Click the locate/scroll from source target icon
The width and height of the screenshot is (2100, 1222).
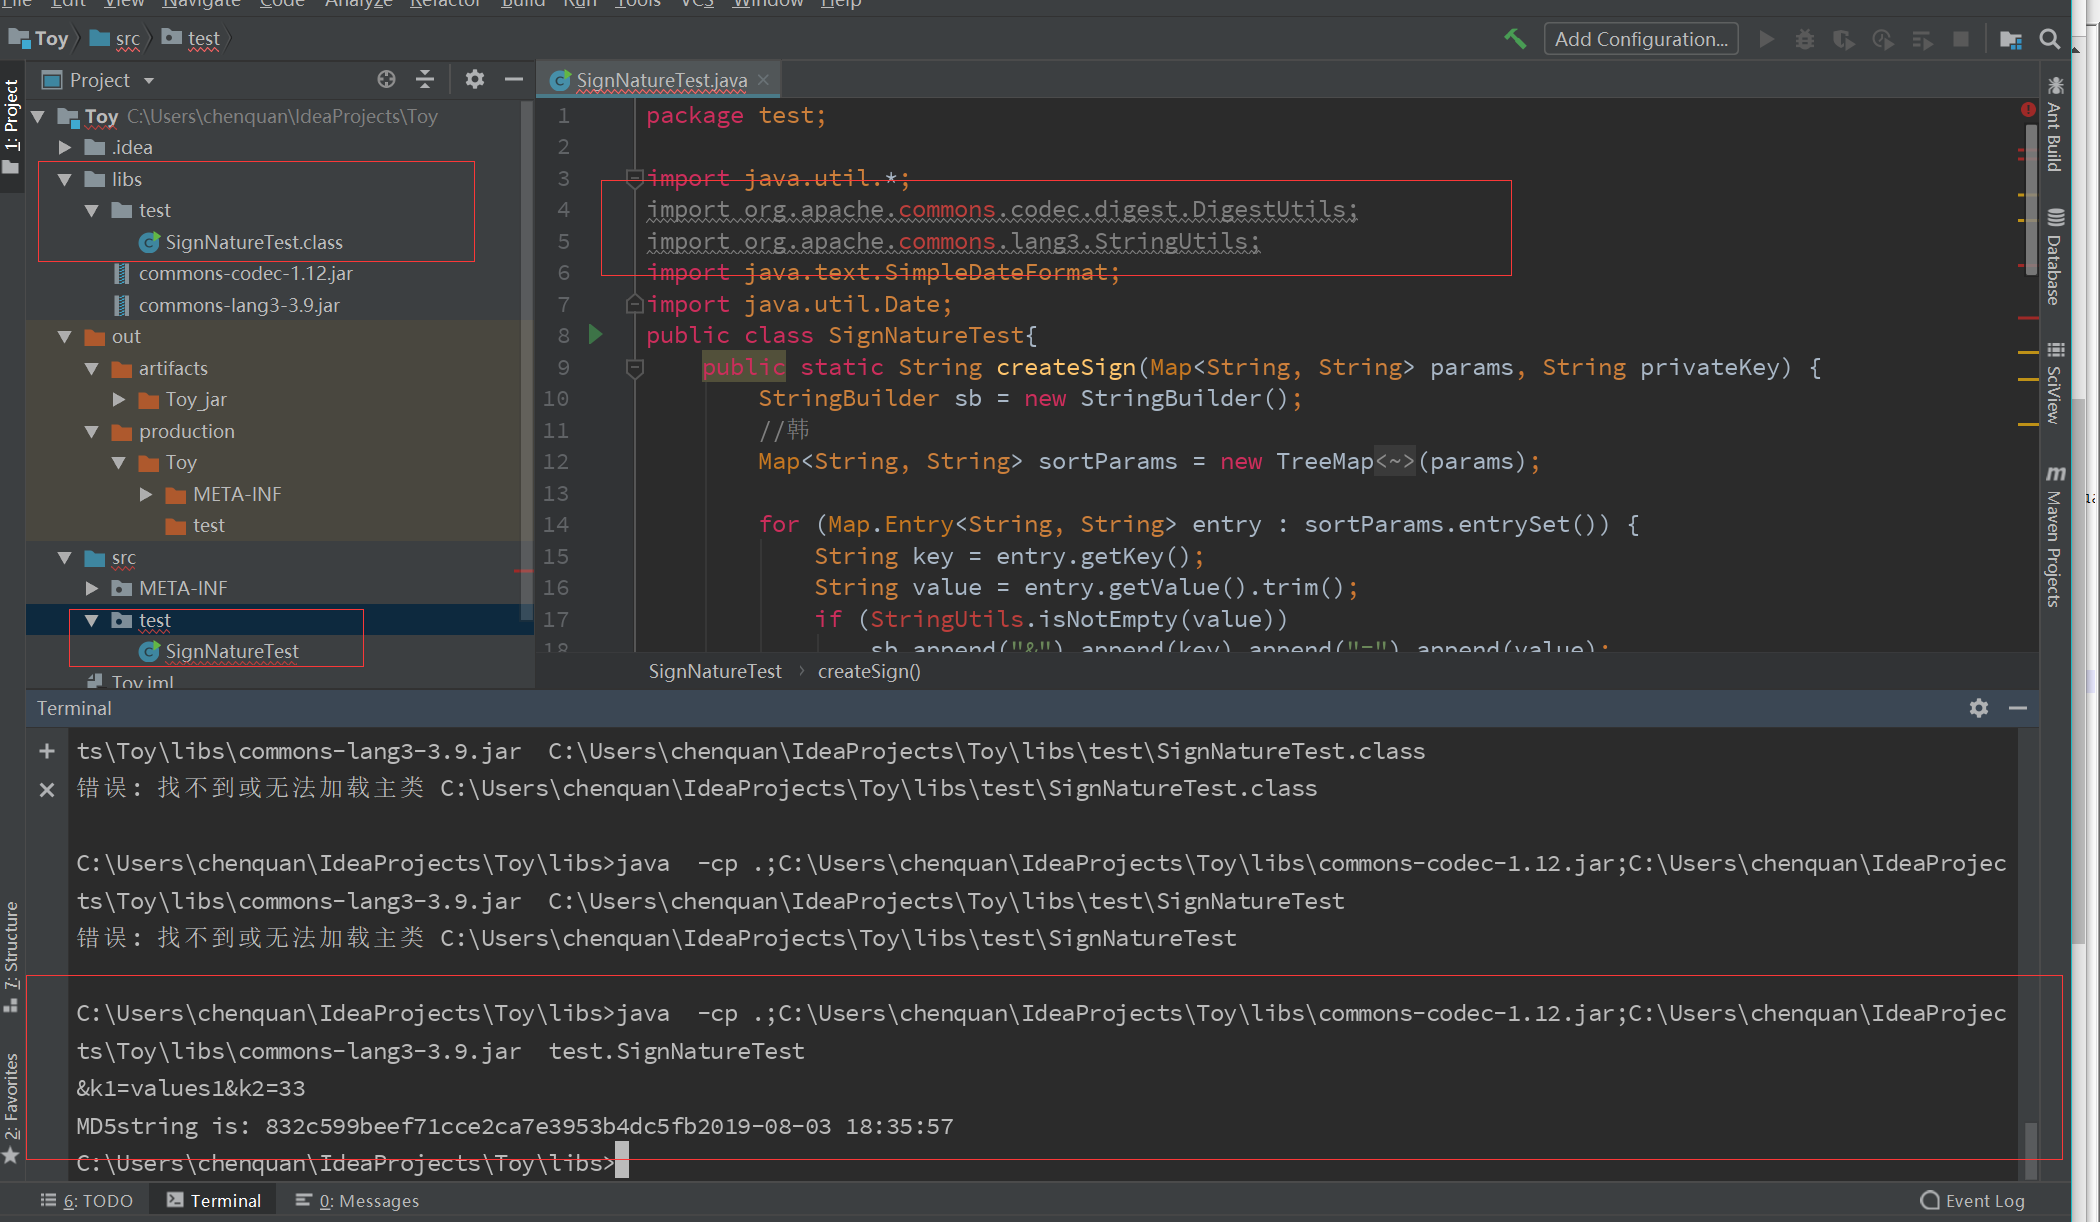(386, 79)
